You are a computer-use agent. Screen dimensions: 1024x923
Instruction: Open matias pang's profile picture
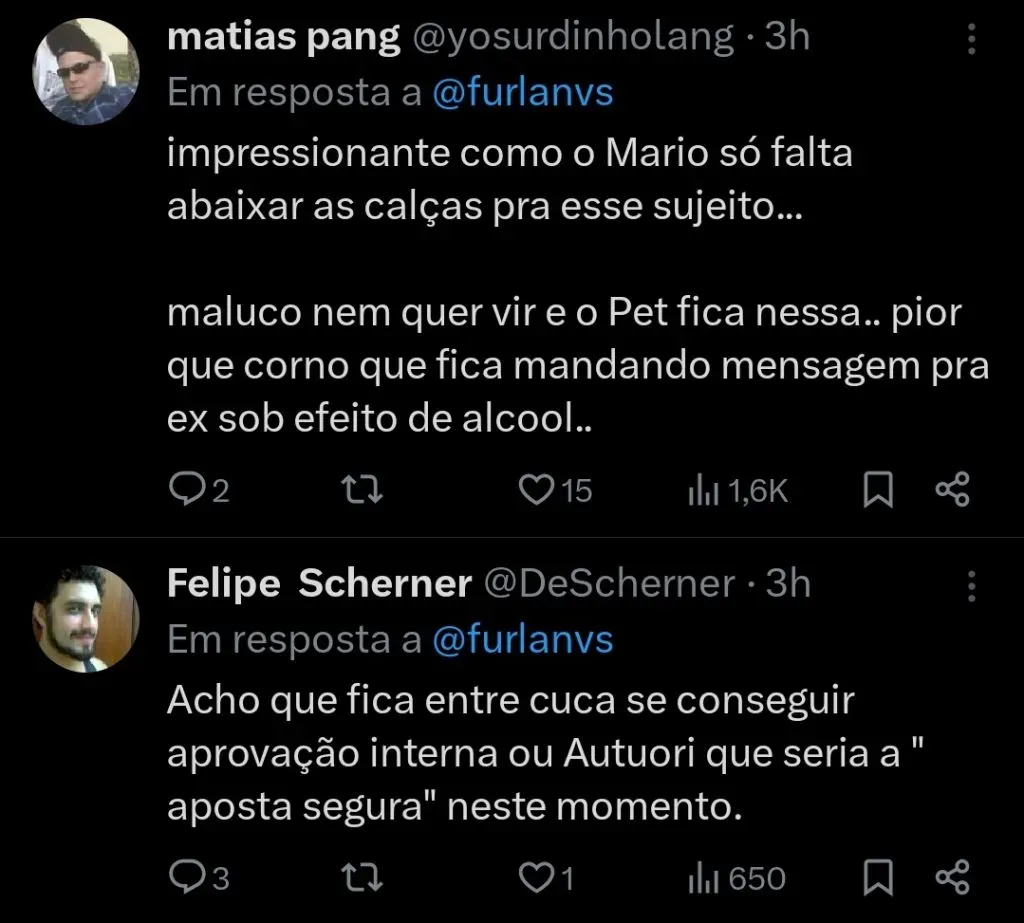click(86, 72)
